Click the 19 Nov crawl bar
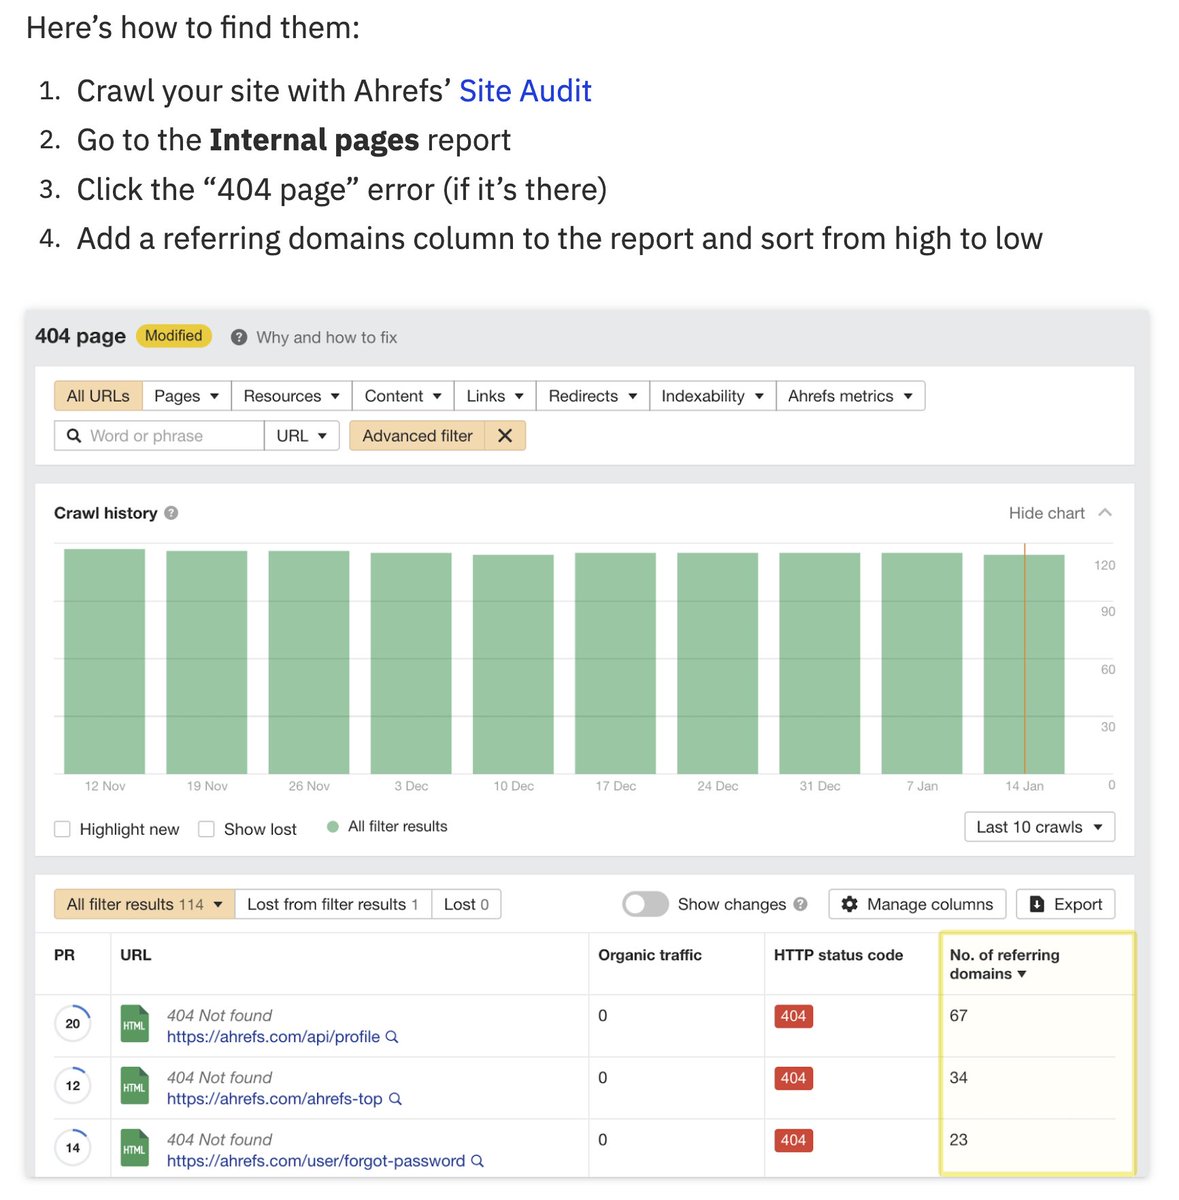 (x=206, y=662)
